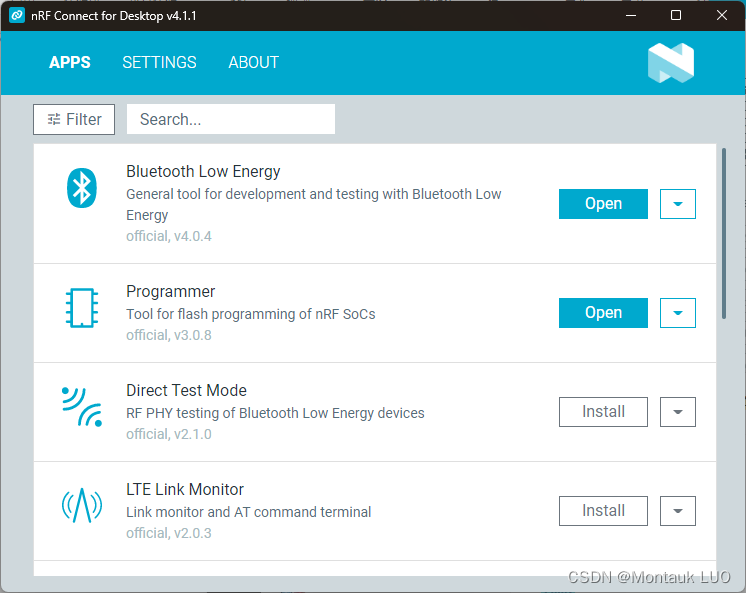Click "Tool for flash programming of nRF SoCs"
The image size is (746, 593).
click(251, 314)
